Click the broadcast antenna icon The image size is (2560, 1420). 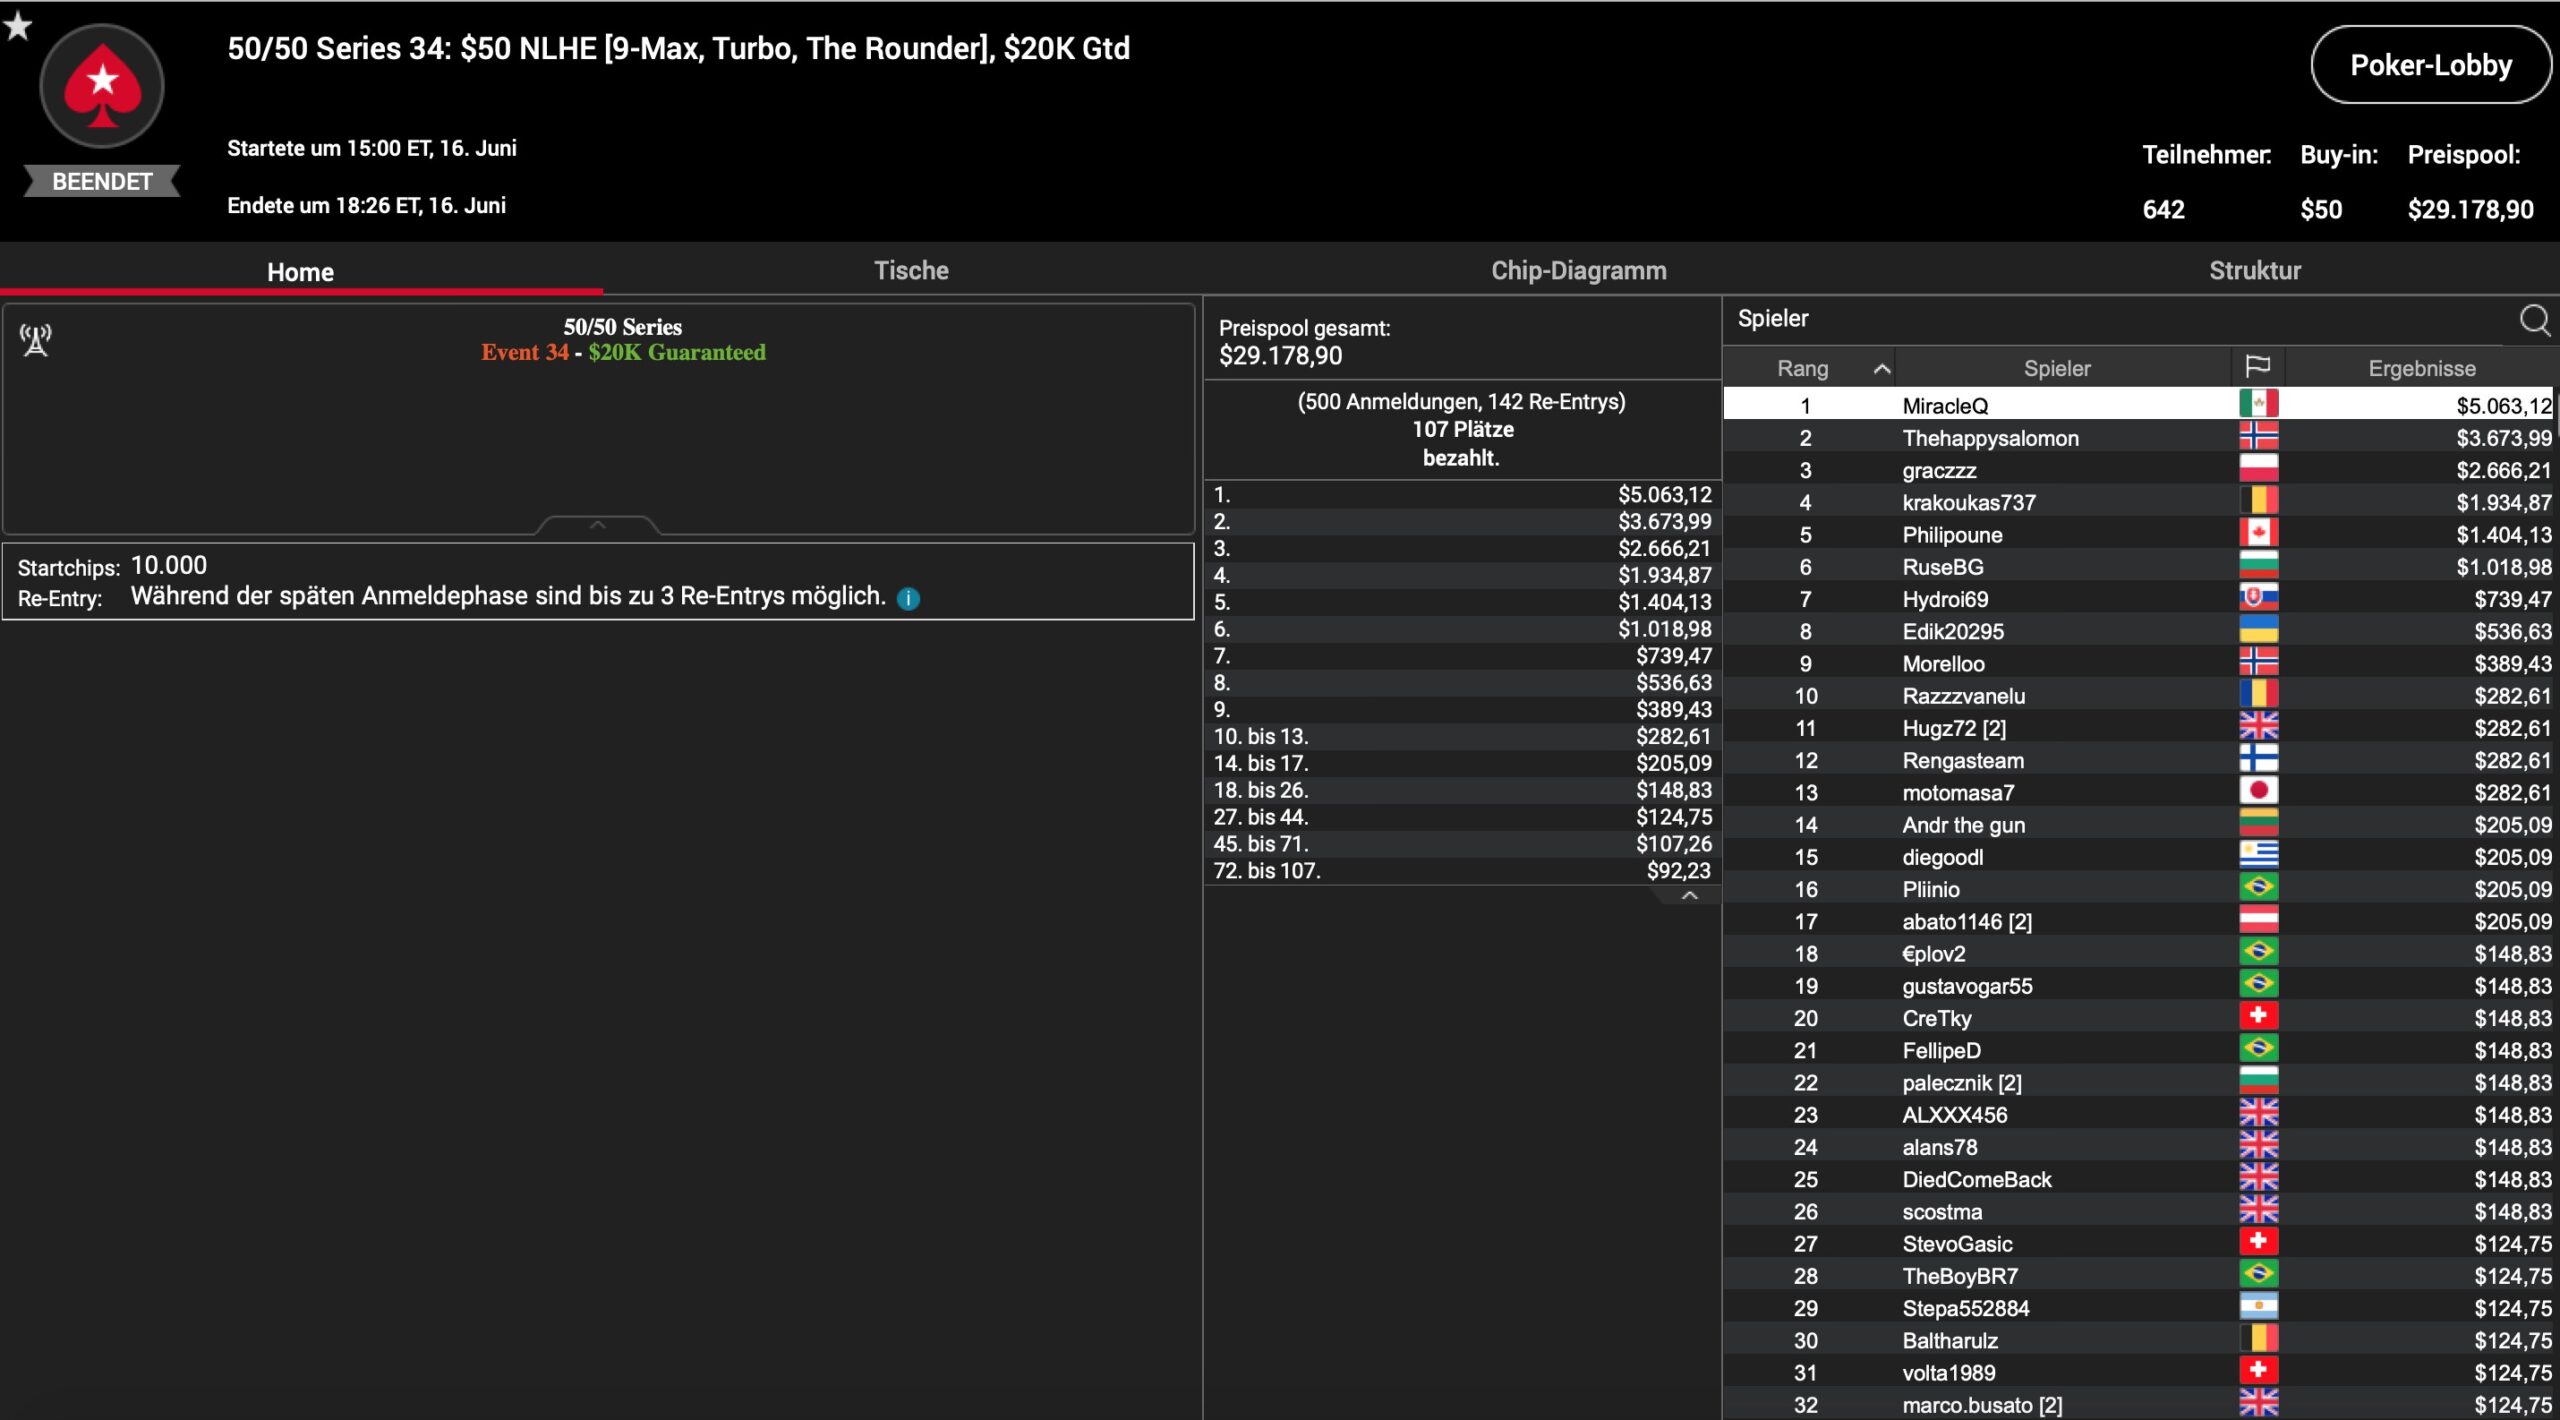pos(36,341)
